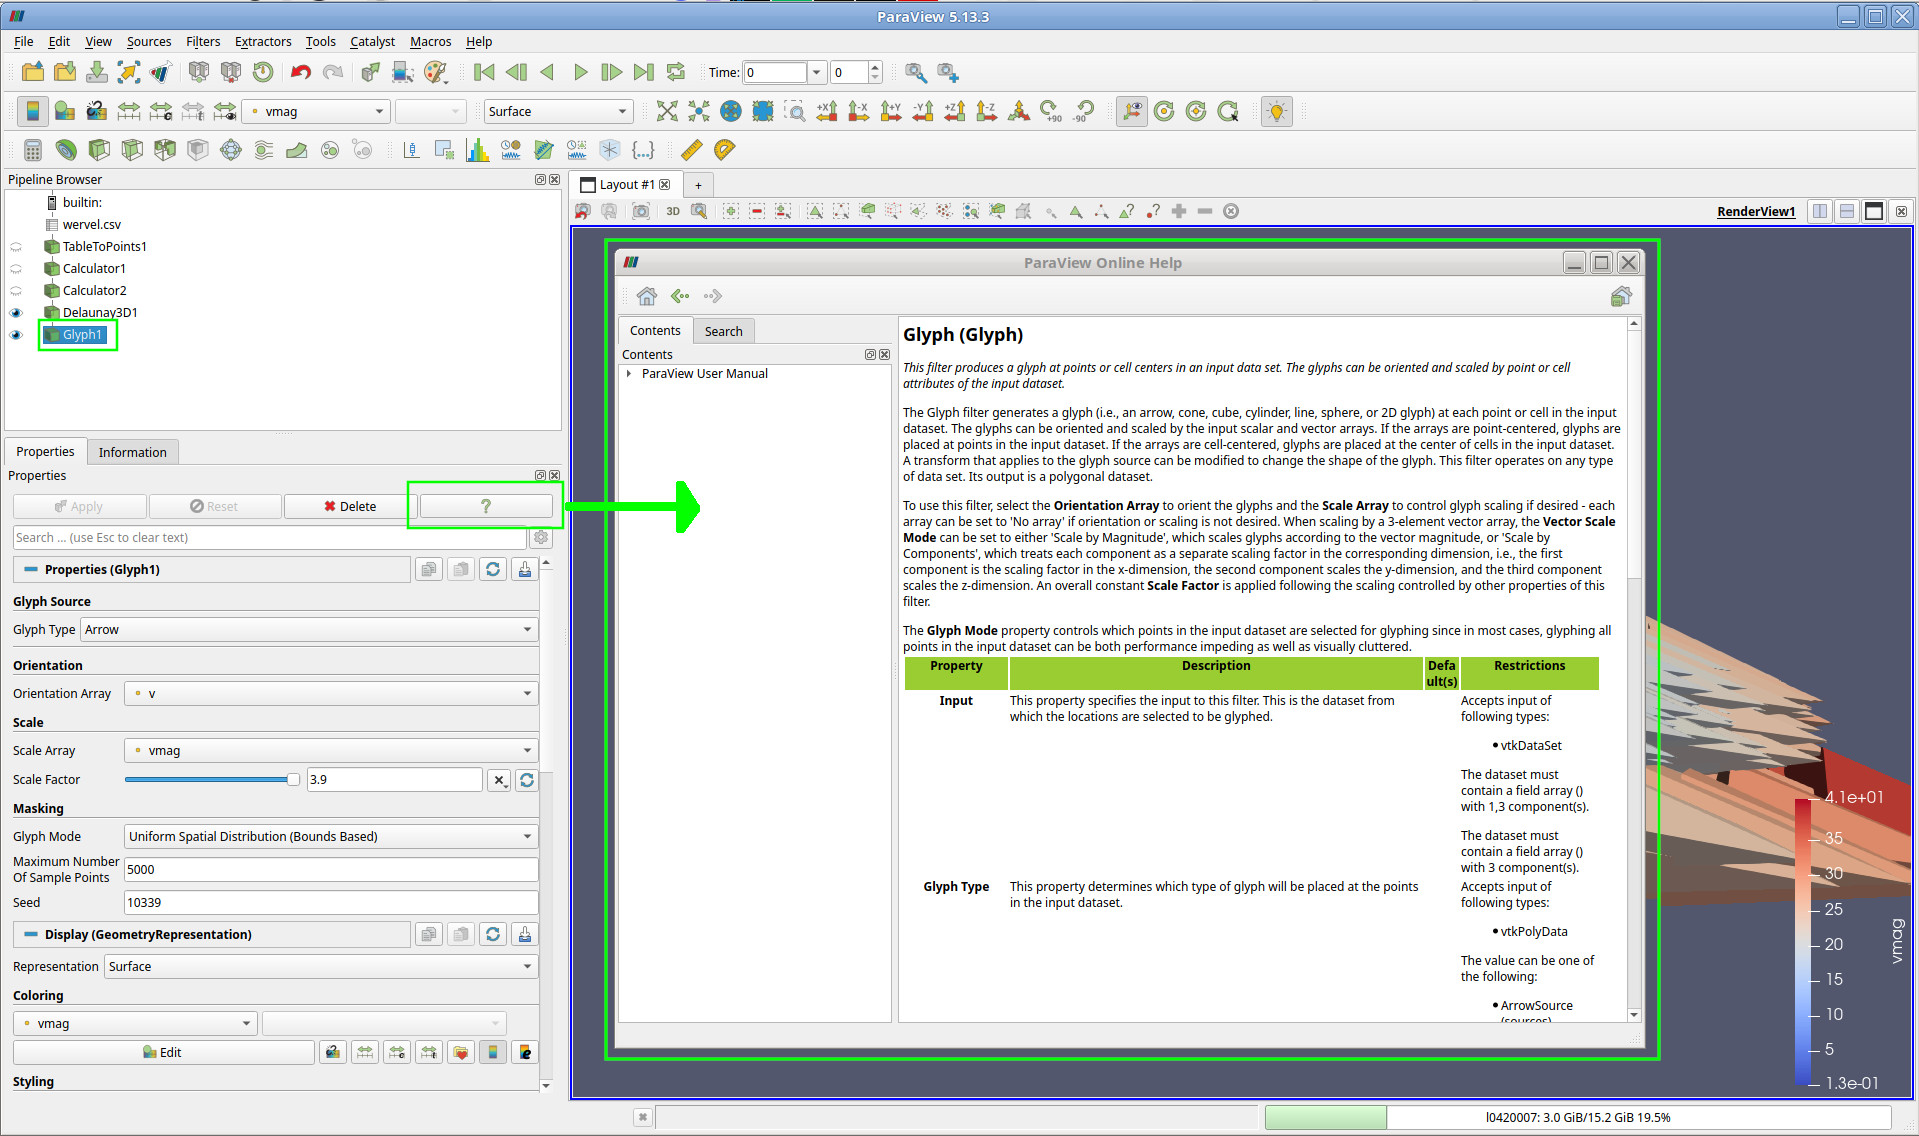Toggle the 3D interaction mode button

tap(673, 211)
